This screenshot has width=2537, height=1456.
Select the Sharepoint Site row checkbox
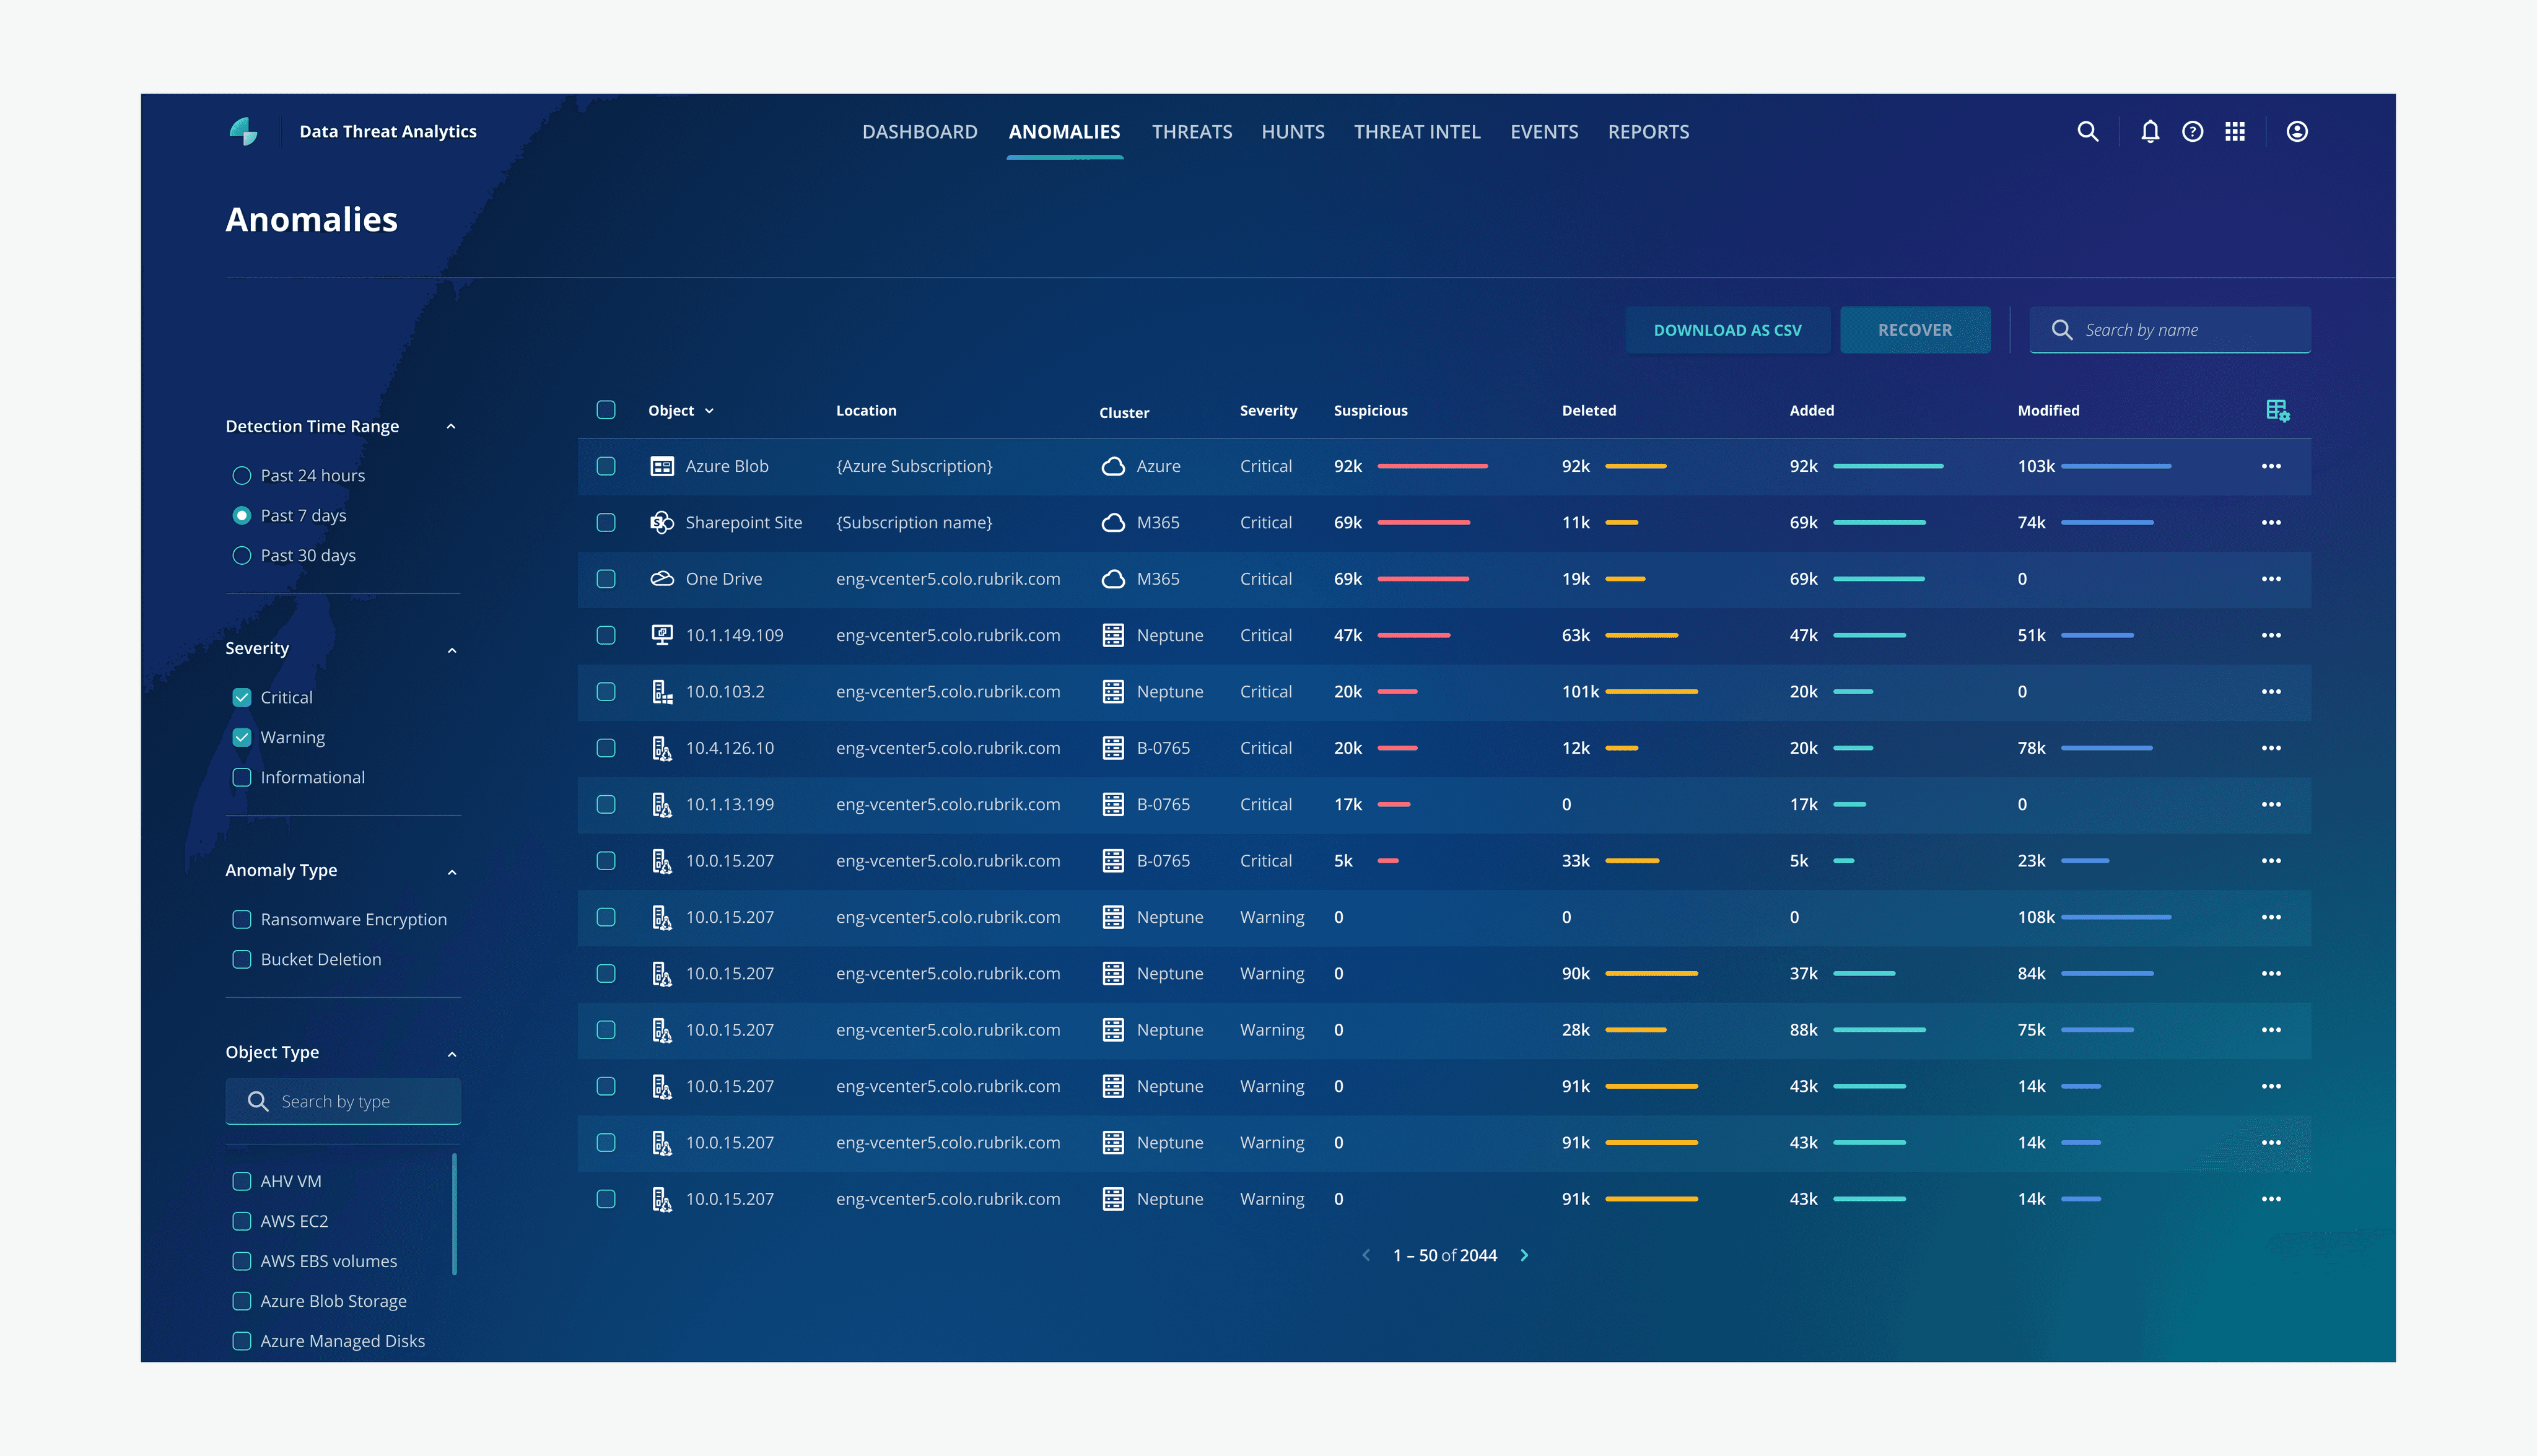click(606, 523)
